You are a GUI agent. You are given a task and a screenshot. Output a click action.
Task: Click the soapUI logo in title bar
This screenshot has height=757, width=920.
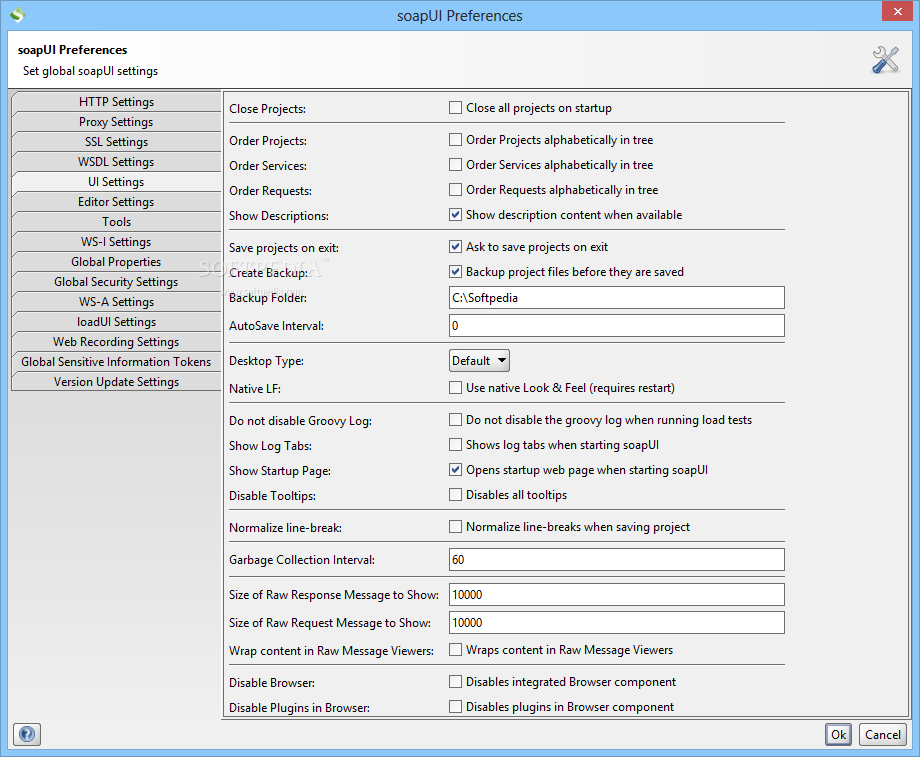point(17,15)
